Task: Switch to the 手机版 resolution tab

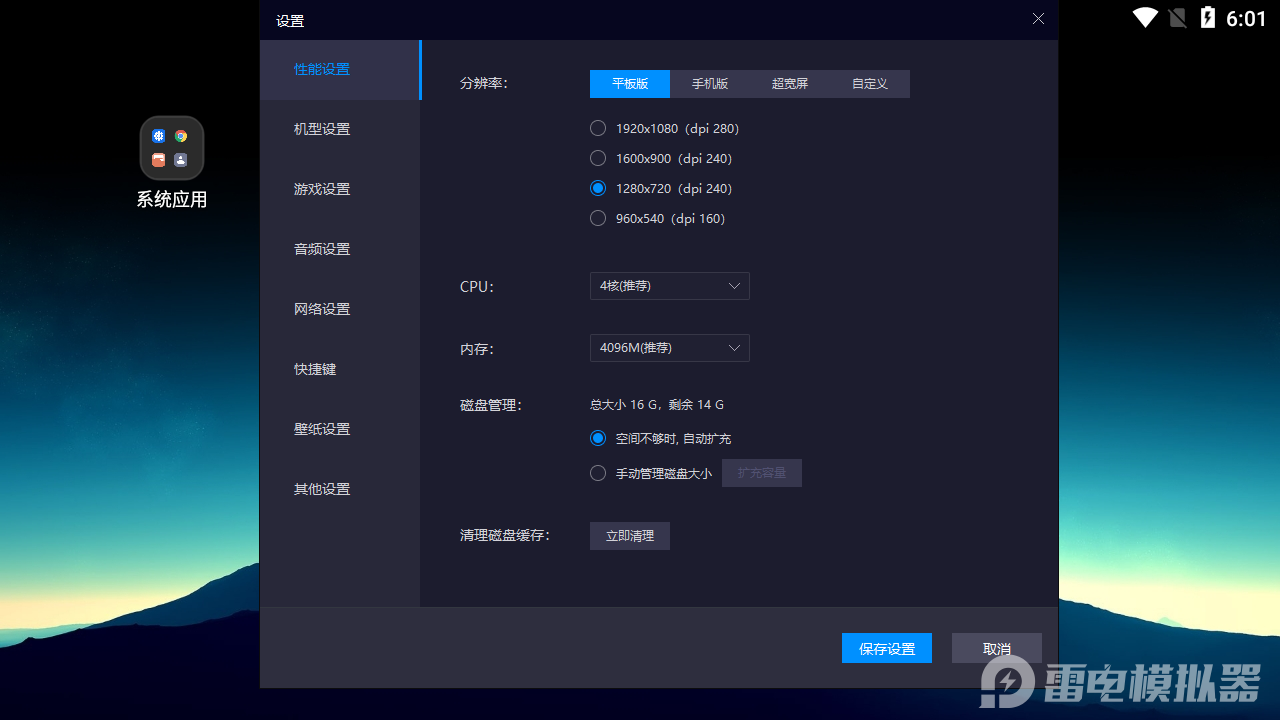Action: (x=710, y=84)
